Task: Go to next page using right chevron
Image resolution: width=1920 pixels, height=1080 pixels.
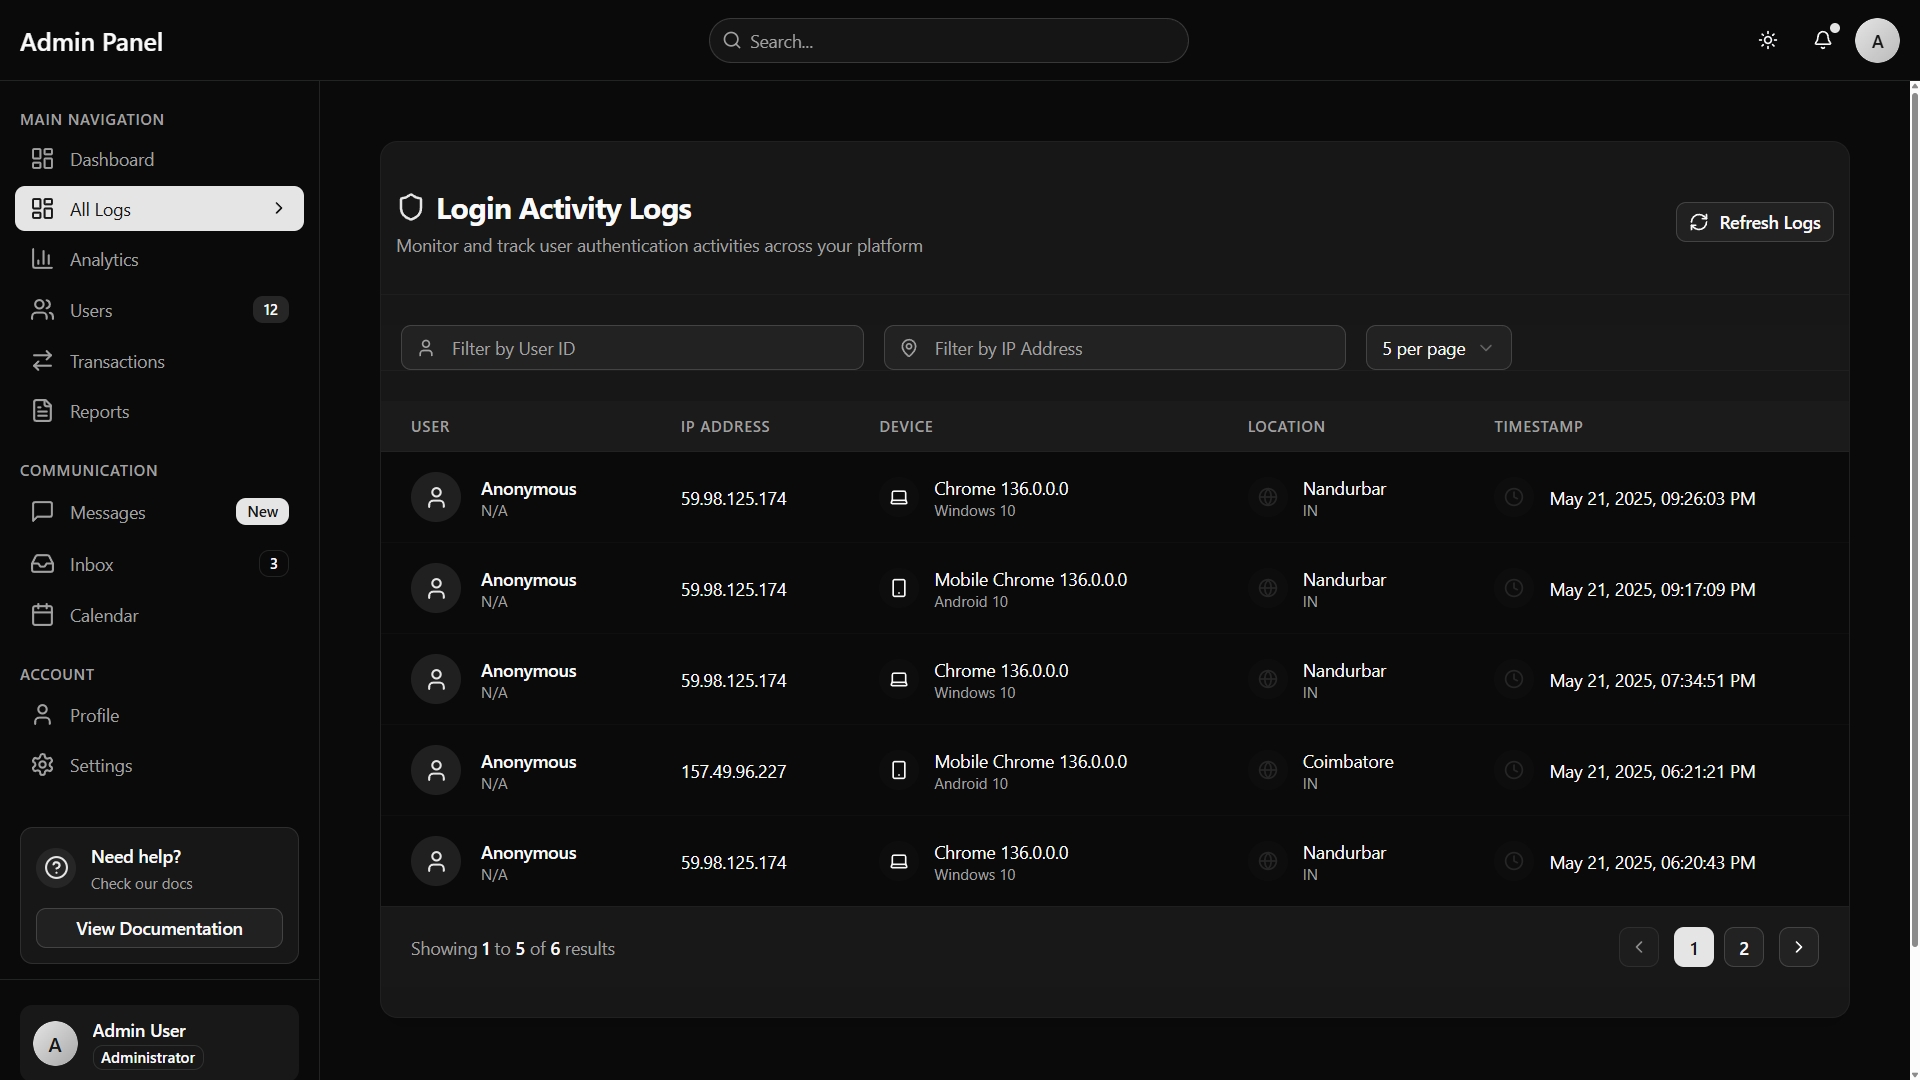Action: click(1798, 947)
